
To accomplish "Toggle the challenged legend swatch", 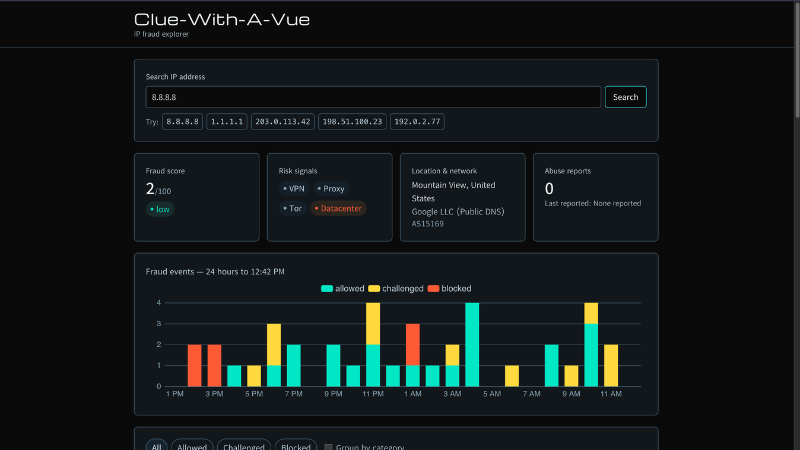I will (x=374, y=289).
